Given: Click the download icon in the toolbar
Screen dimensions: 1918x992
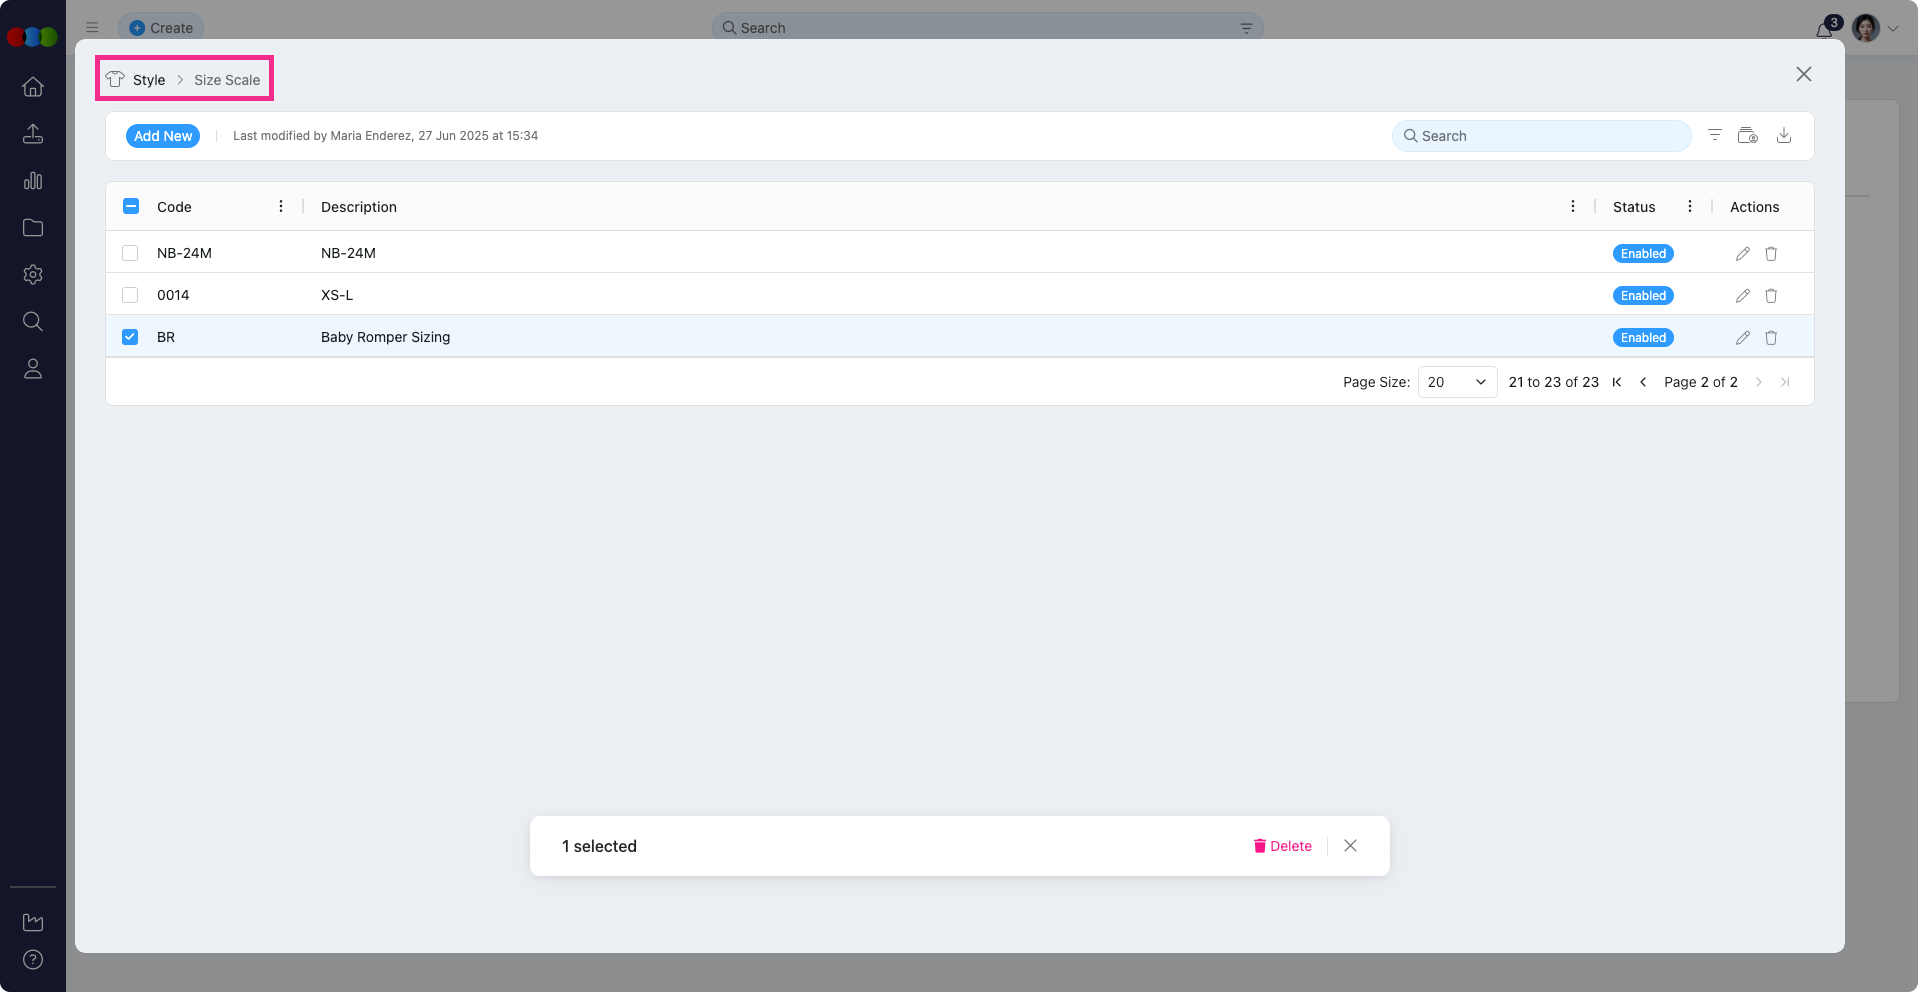Looking at the screenshot, I should tap(1783, 136).
